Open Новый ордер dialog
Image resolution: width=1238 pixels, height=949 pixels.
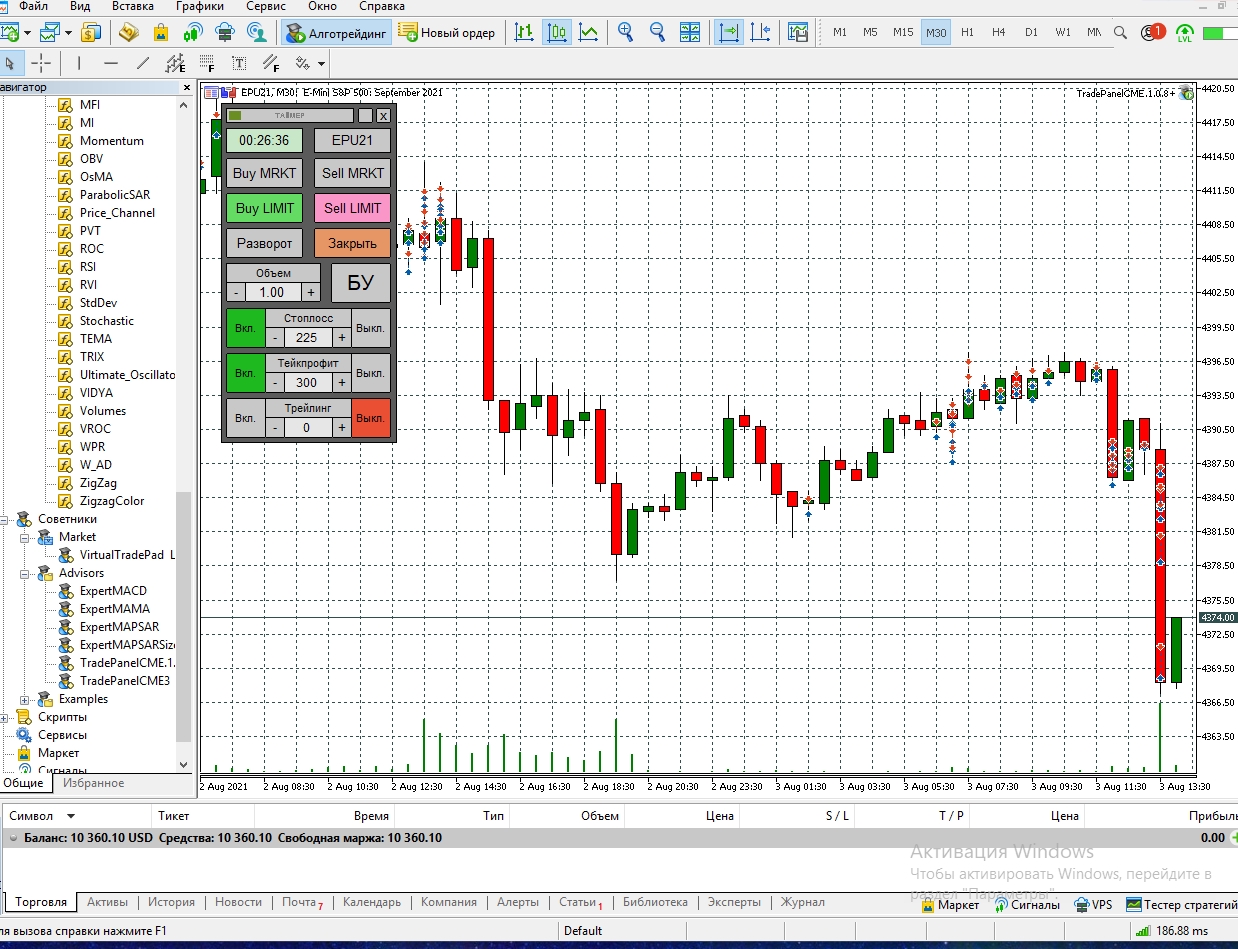pyautogui.click(x=447, y=32)
